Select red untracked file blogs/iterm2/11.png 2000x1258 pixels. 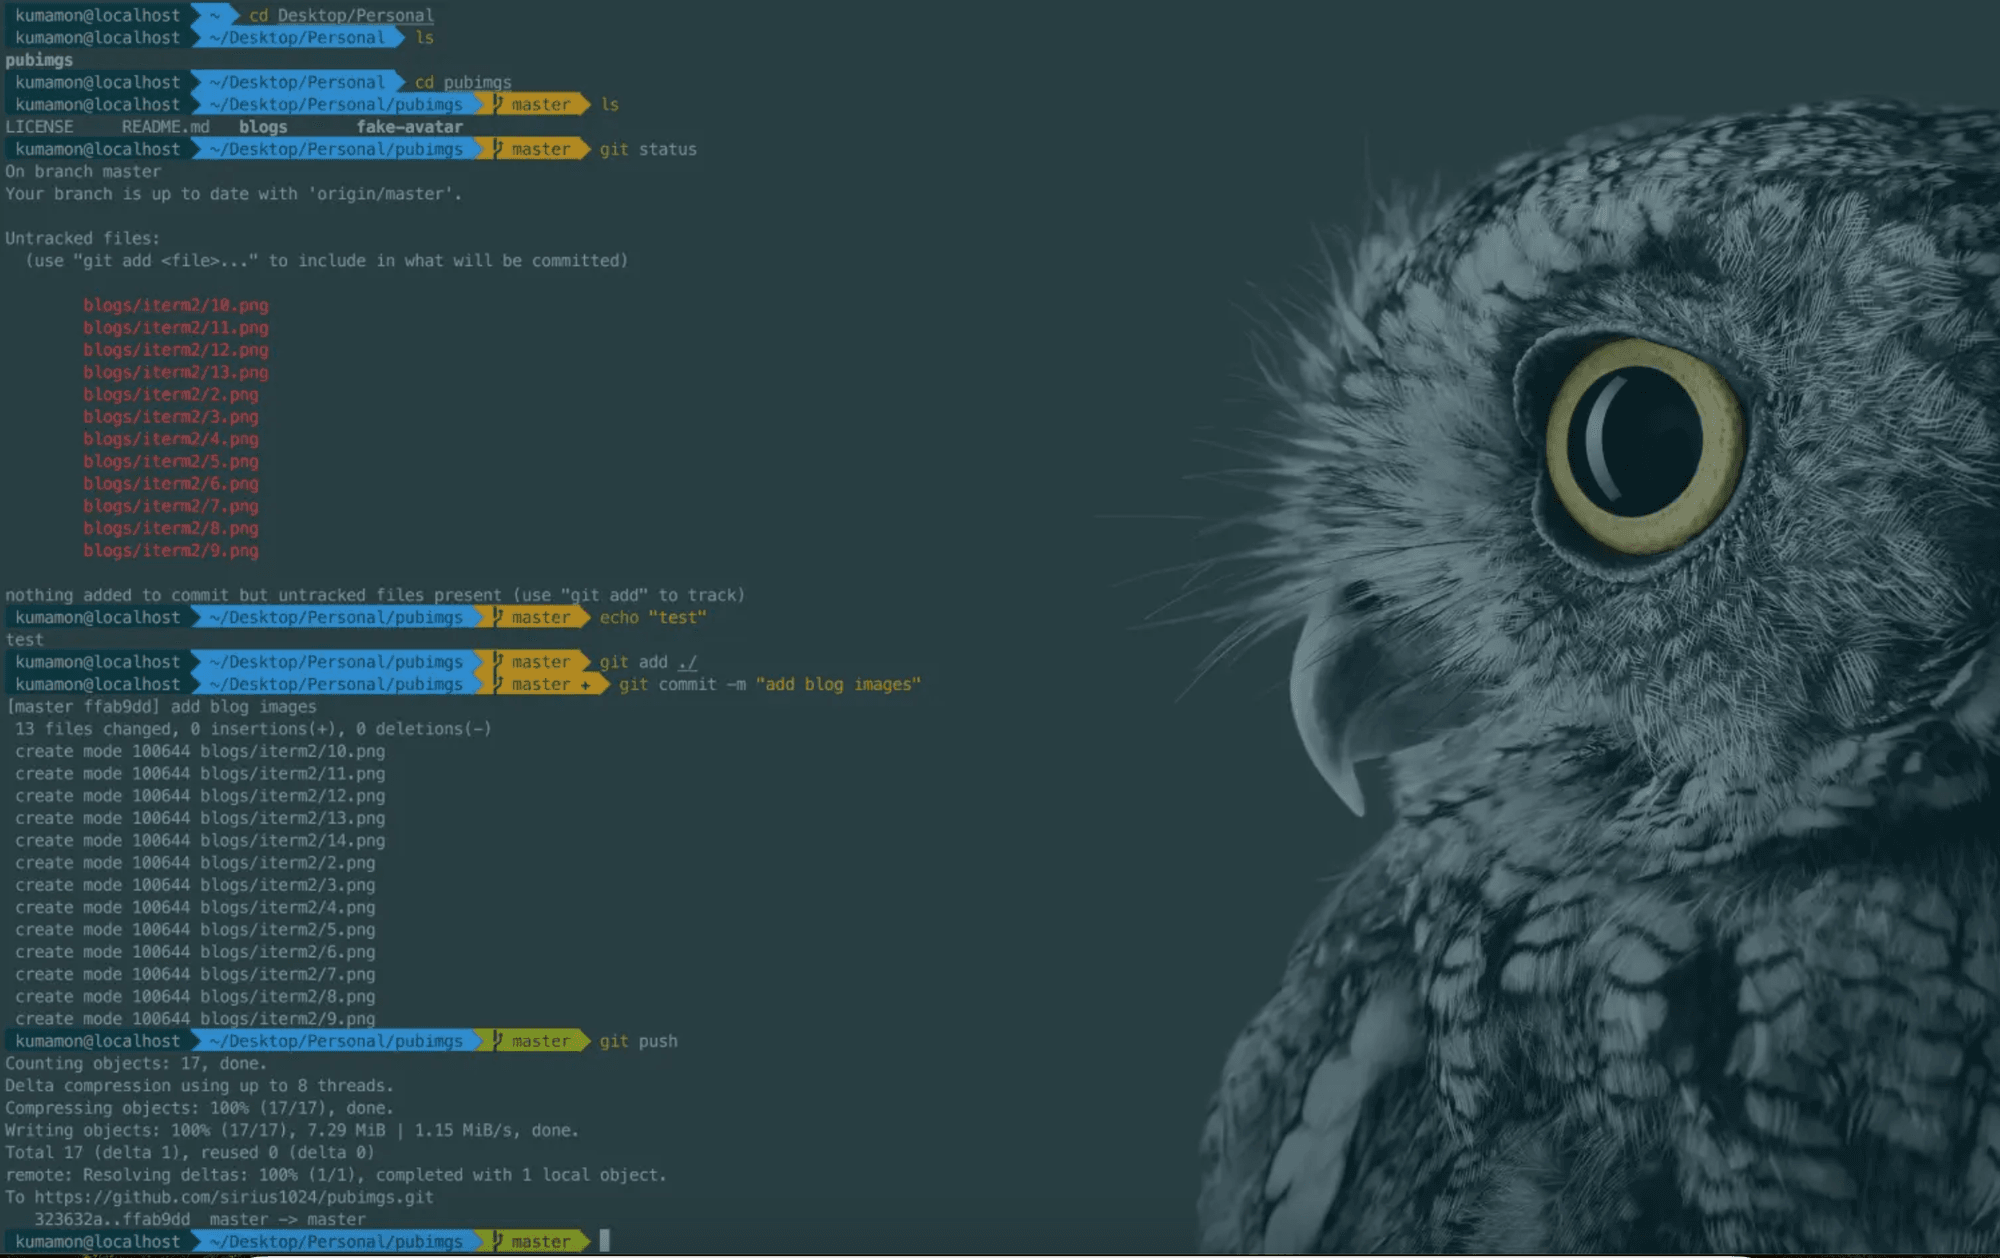pos(176,327)
